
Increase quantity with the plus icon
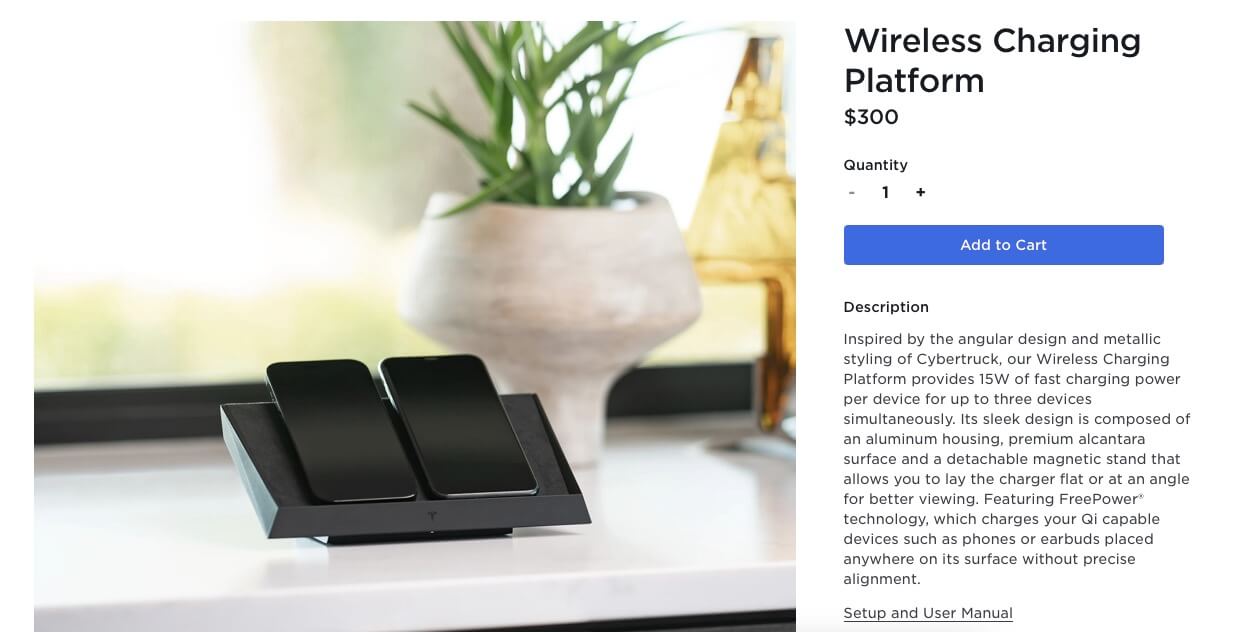(920, 193)
